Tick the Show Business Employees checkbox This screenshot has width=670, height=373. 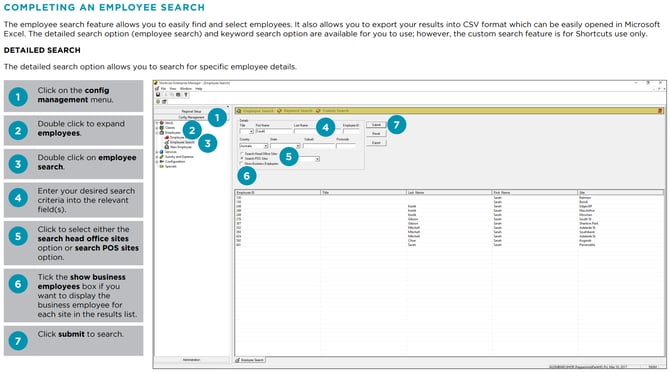(242, 164)
